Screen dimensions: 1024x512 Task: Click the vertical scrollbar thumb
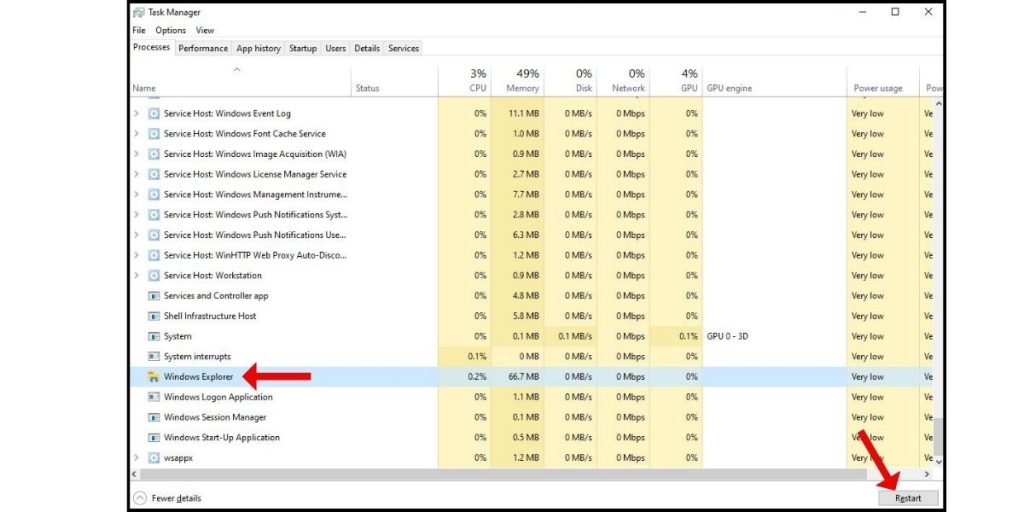coord(939,436)
